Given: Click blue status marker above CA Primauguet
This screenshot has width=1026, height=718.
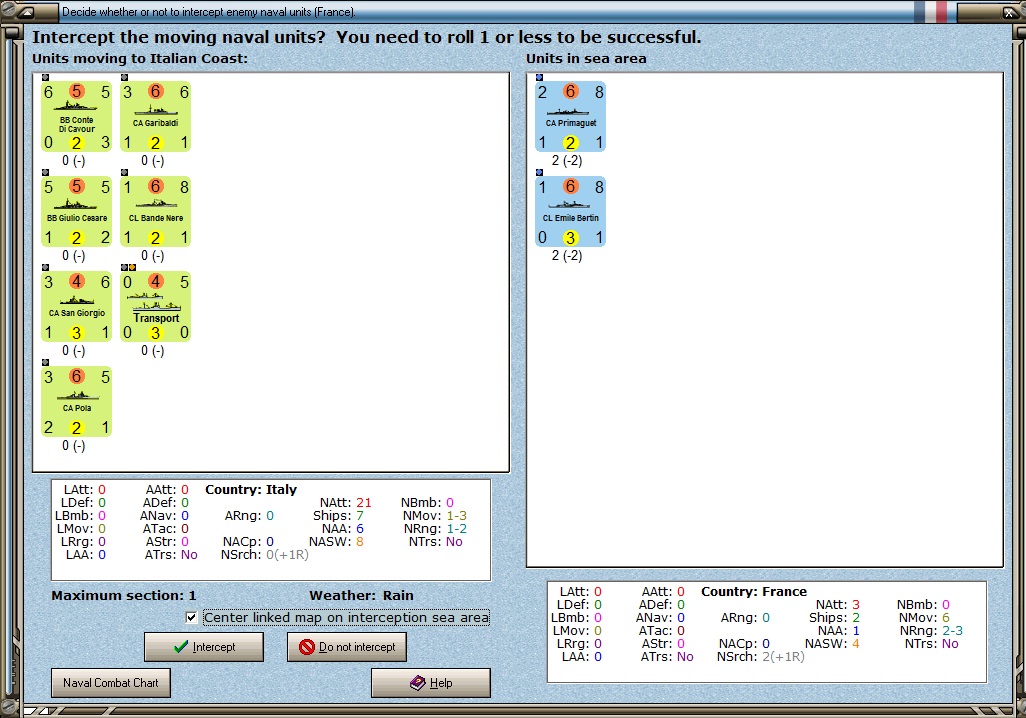Looking at the screenshot, I should tap(539, 77).
